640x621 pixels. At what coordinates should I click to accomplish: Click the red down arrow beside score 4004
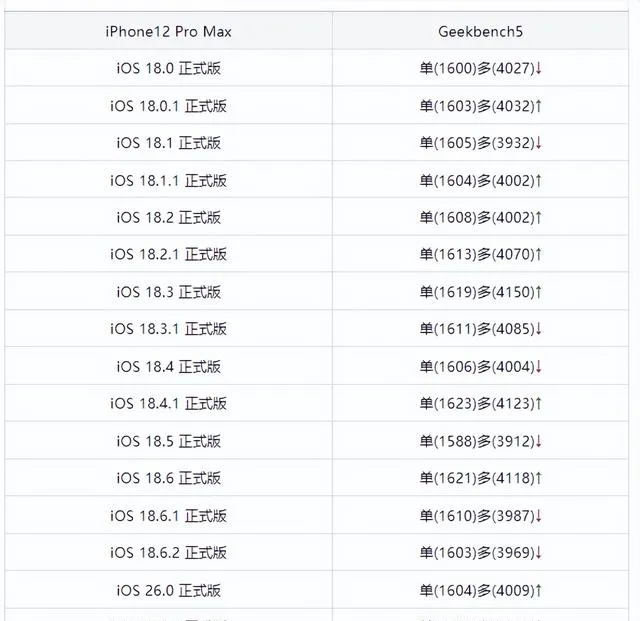pyautogui.click(x=538, y=367)
